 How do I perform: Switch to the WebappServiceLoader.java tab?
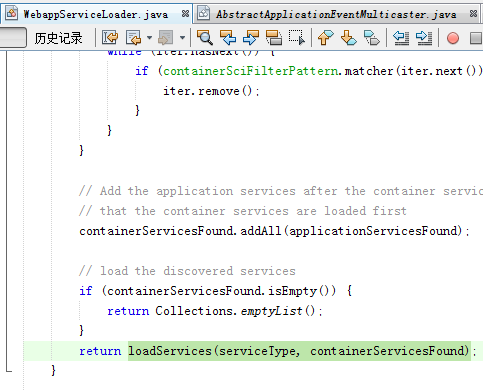tap(95, 14)
